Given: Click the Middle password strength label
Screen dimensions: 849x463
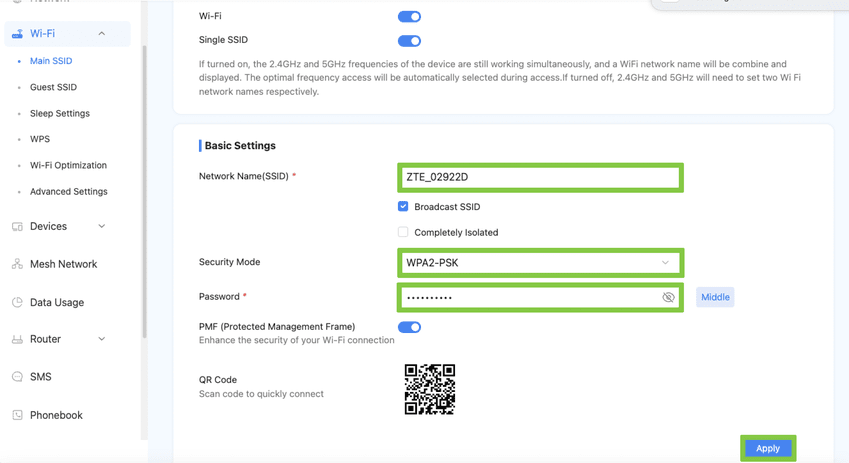Looking at the screenshot, I should pyautogui.click(x=715, y=297).
